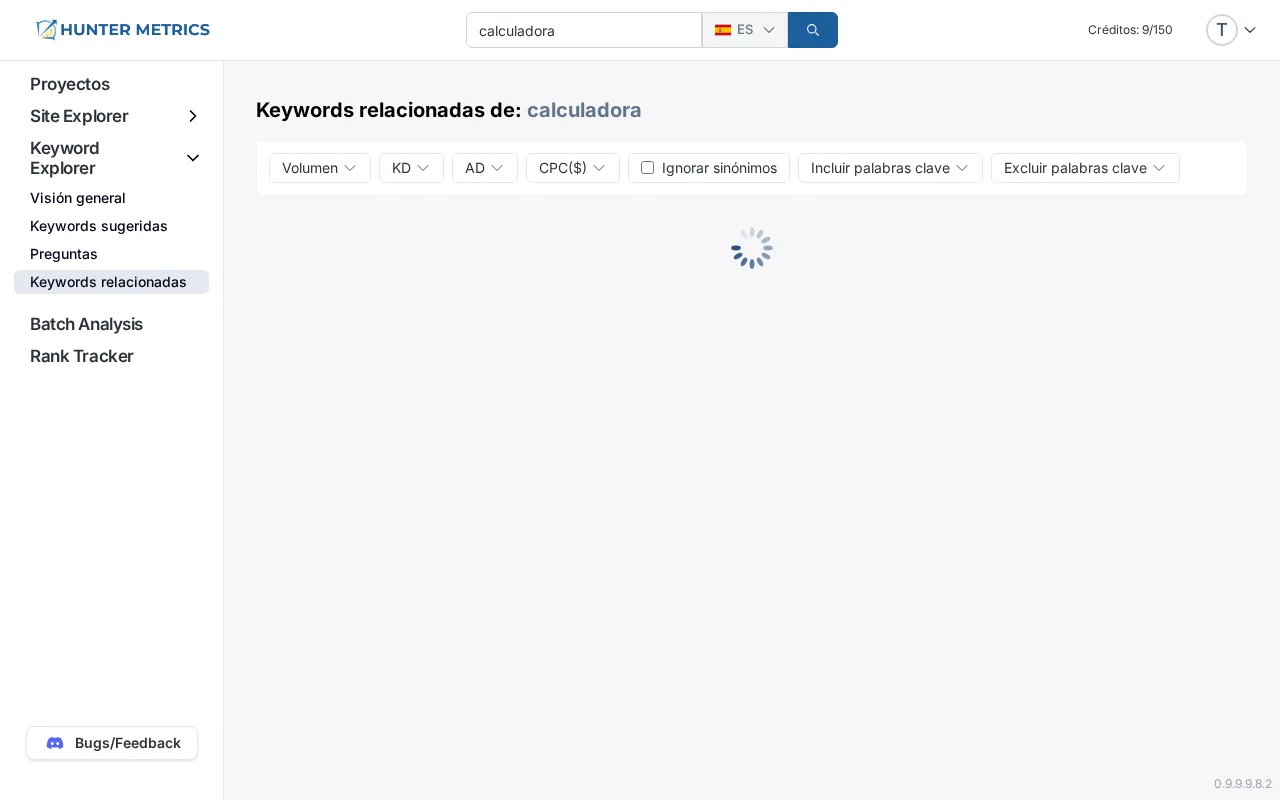This screenshot has width=1280, height=800.
Task: Click the Spanish flag icon
Action: click(723, 30)
